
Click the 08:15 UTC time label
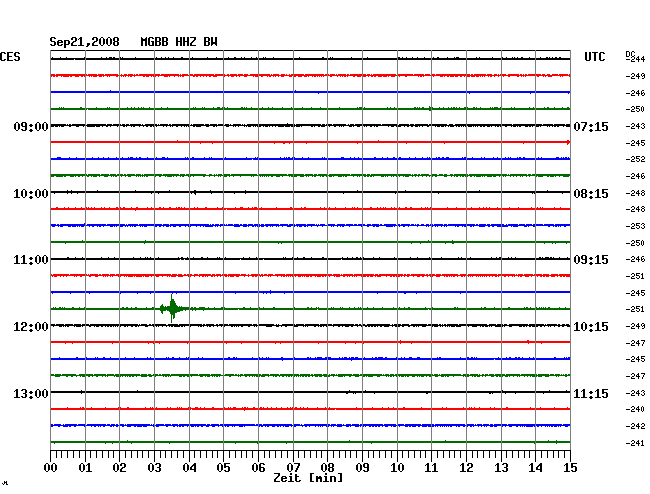[591, 194]
